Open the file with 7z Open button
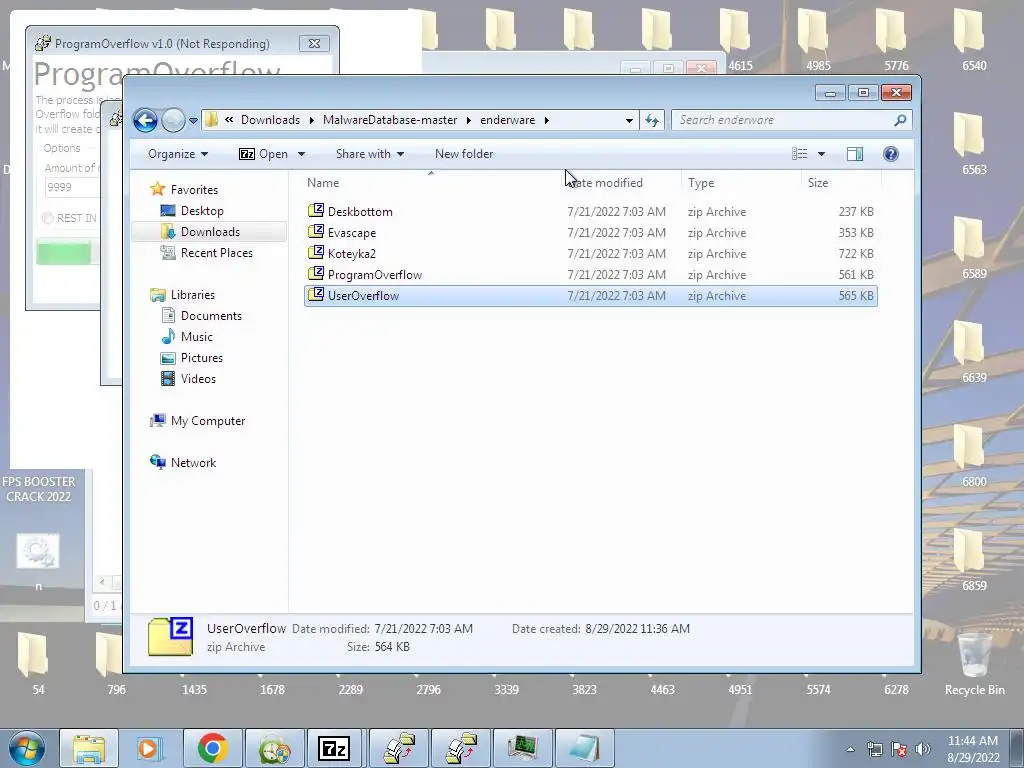This screenshot has width=1024, height=768. point(263,154)
